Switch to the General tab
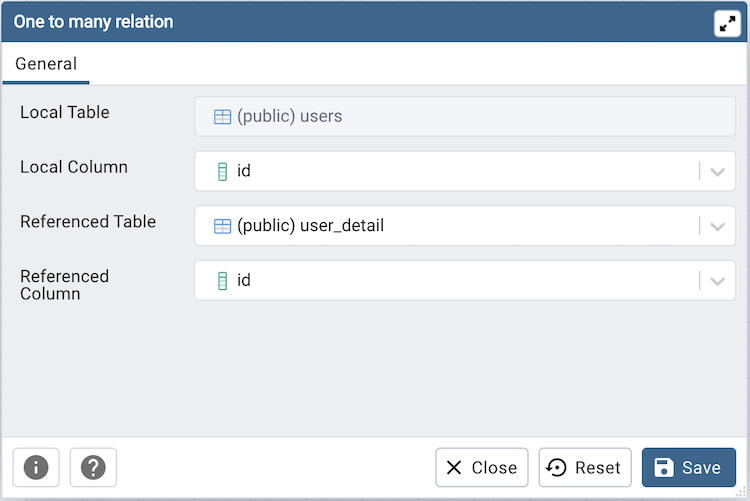The height and width of the screenshot is (501, 750). pyautogui.click(x=46, y=64)
